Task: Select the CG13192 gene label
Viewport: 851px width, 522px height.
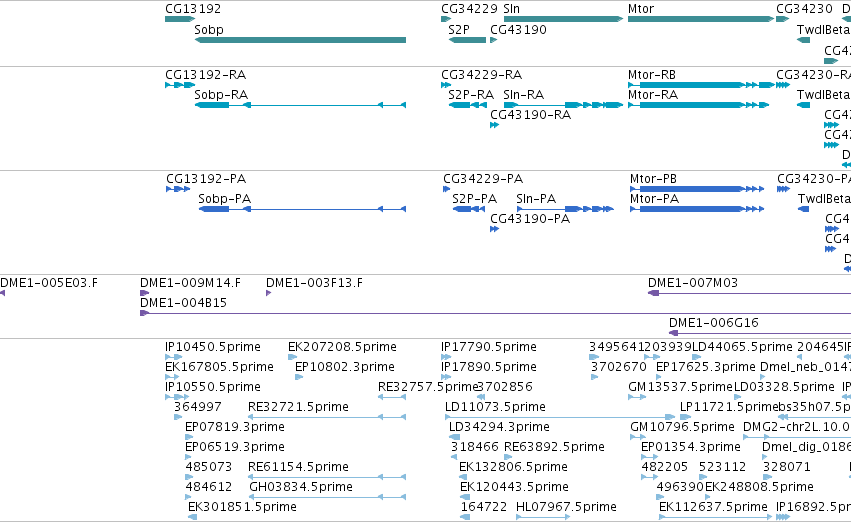Action: pyautogui.click(x=193, y=9)
